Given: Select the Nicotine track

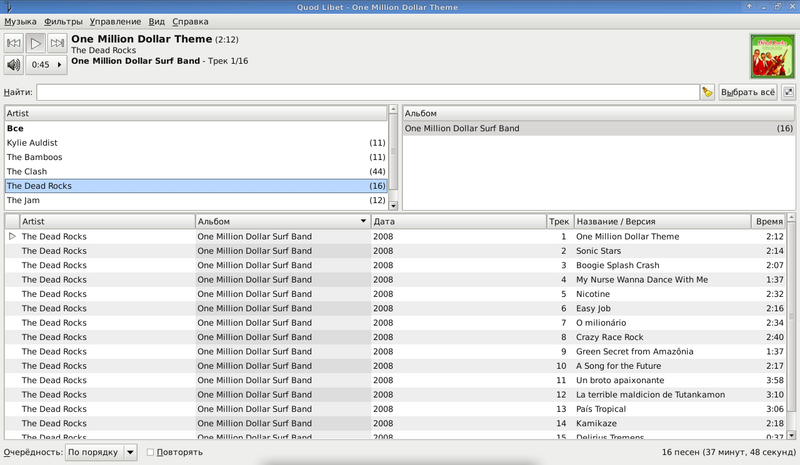Looking at the screenshot, I should coord(395,294).
